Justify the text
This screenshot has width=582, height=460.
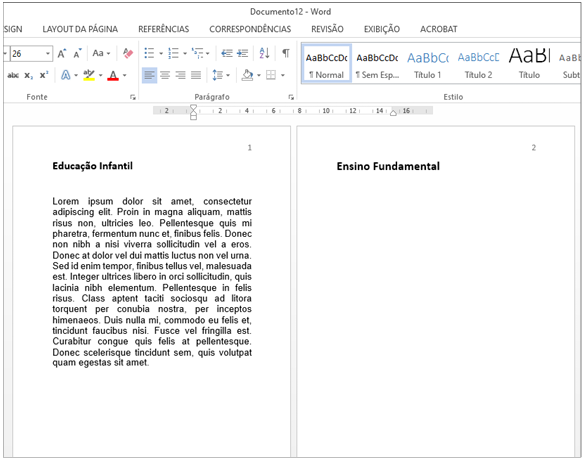[x=196, y=75]
